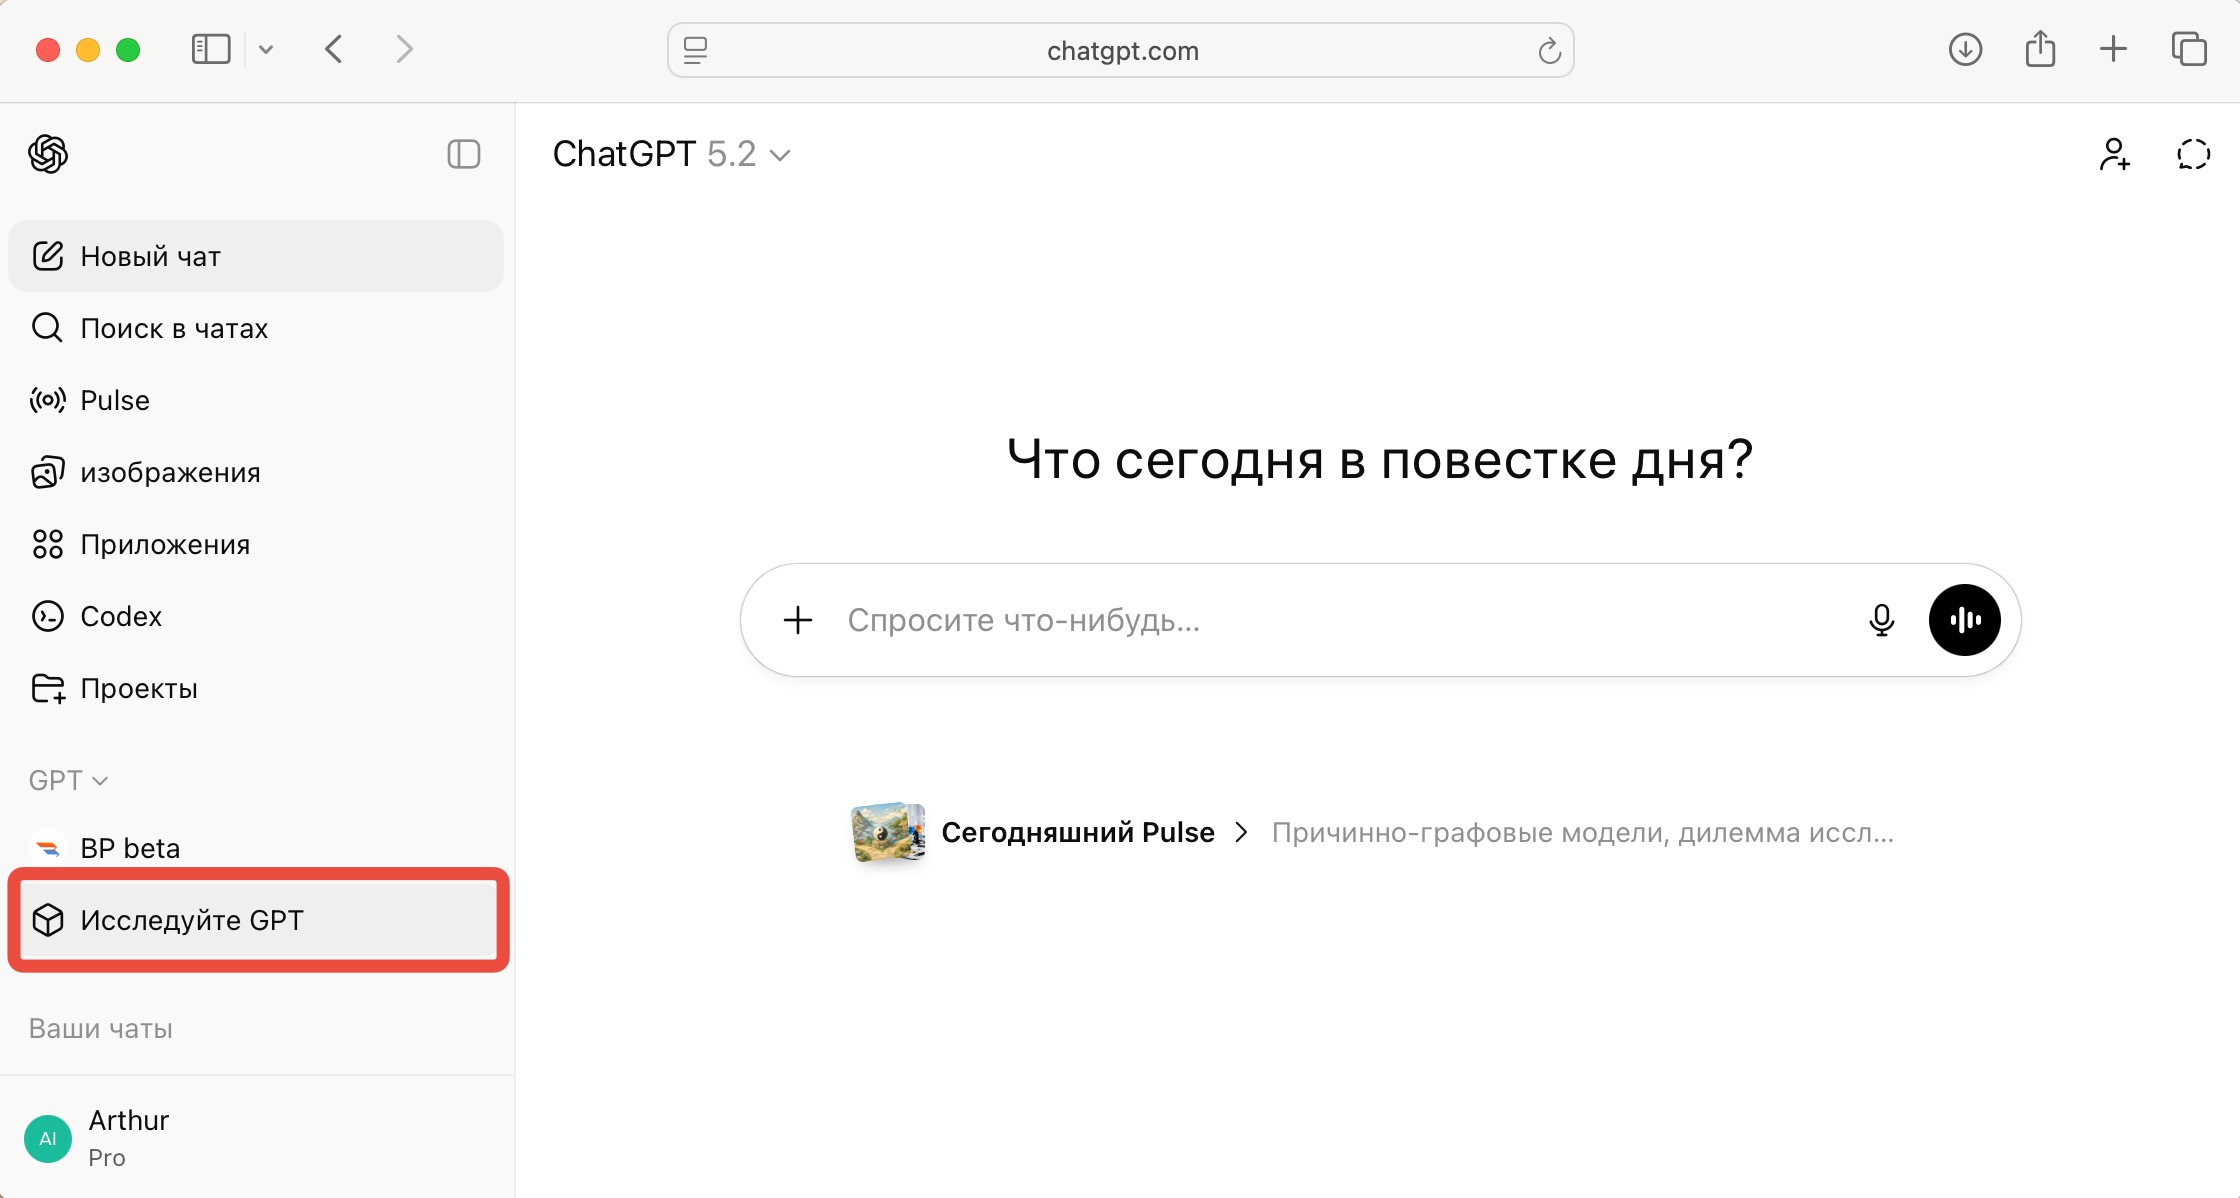Open a new Safari tab
This screenshot has height=1198, width=2240.
coord(2114,49)
